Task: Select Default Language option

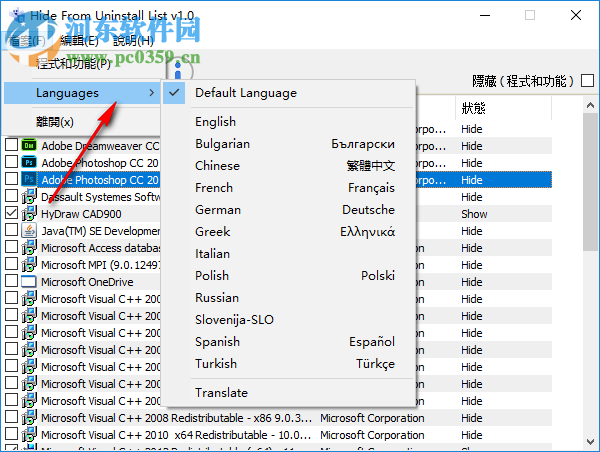Action: [289, 93]
